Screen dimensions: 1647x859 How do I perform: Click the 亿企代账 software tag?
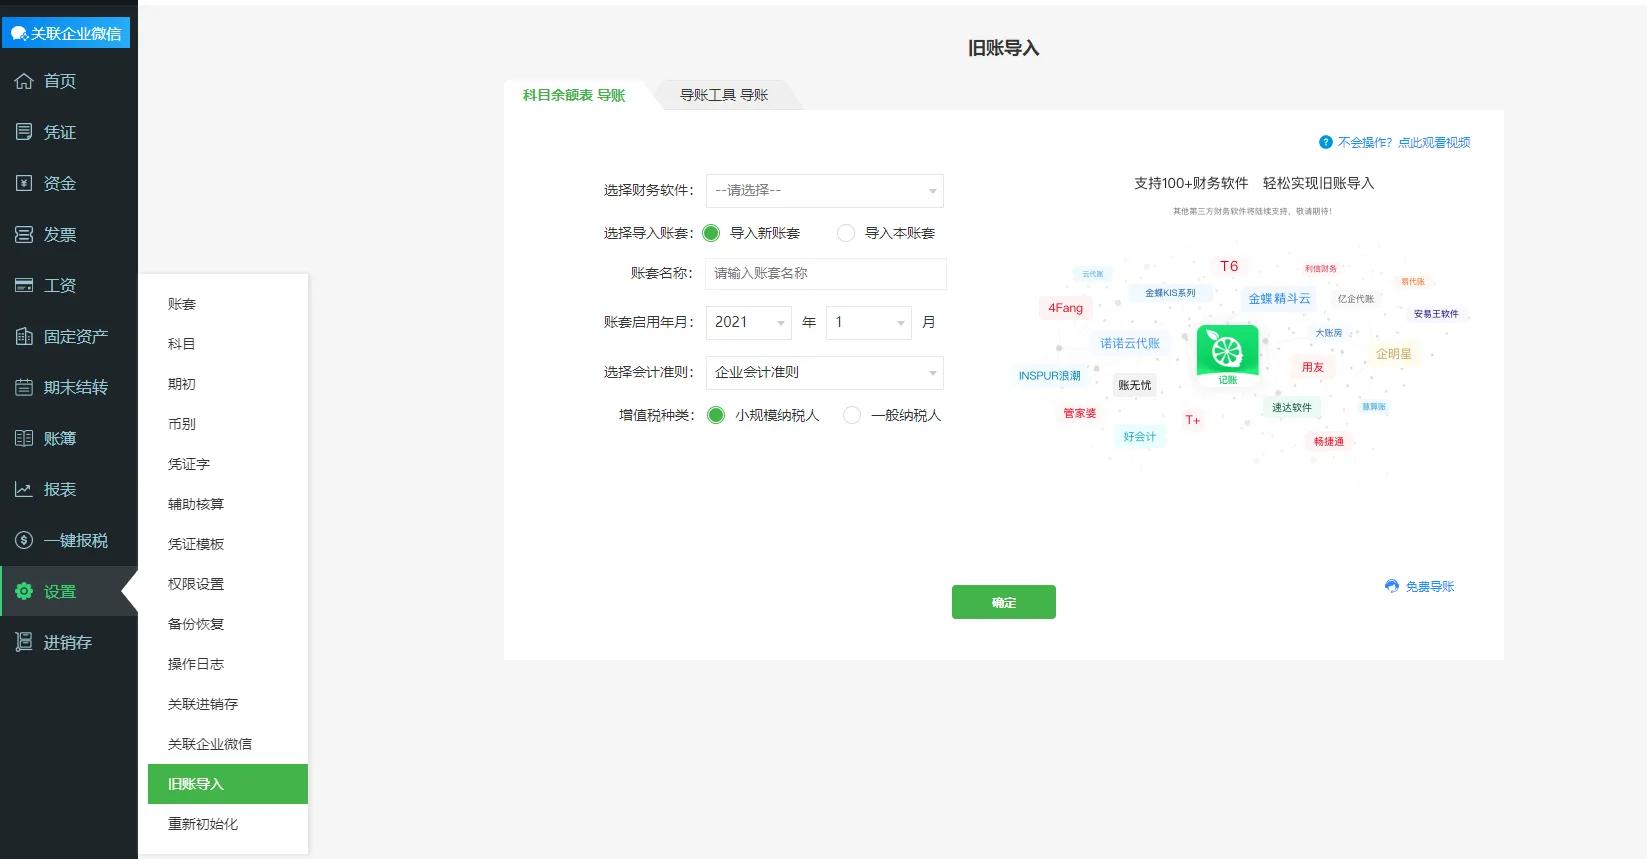pos(1356,299)
